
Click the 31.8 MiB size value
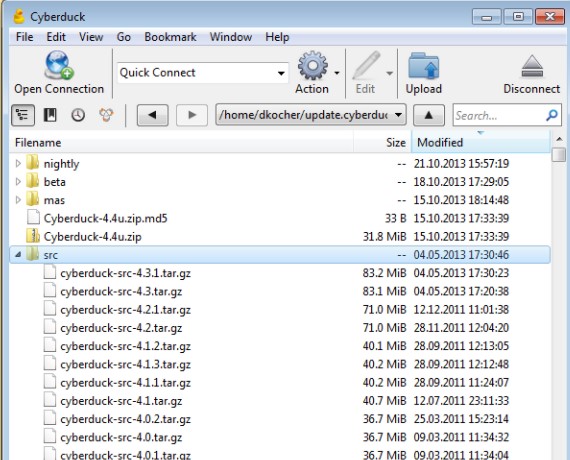pyautogui.click(x=384, y=236)
